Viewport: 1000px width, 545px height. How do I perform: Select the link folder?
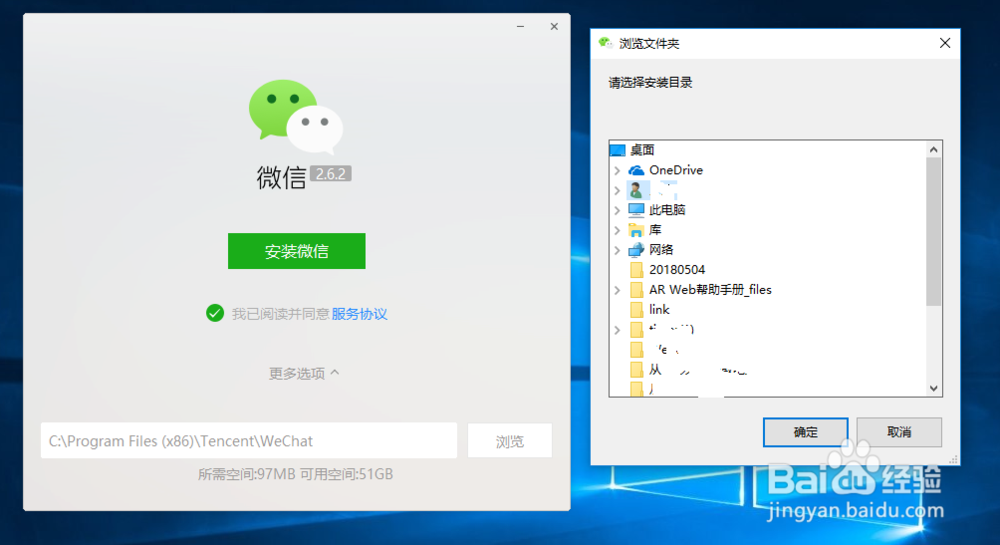[659, 309]
